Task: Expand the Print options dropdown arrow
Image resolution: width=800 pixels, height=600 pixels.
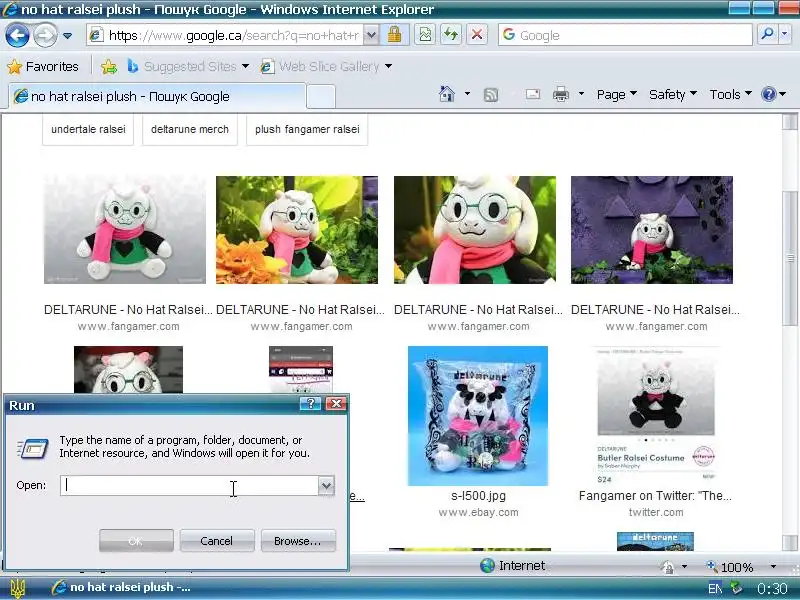Action: click(x=581, y=94)
